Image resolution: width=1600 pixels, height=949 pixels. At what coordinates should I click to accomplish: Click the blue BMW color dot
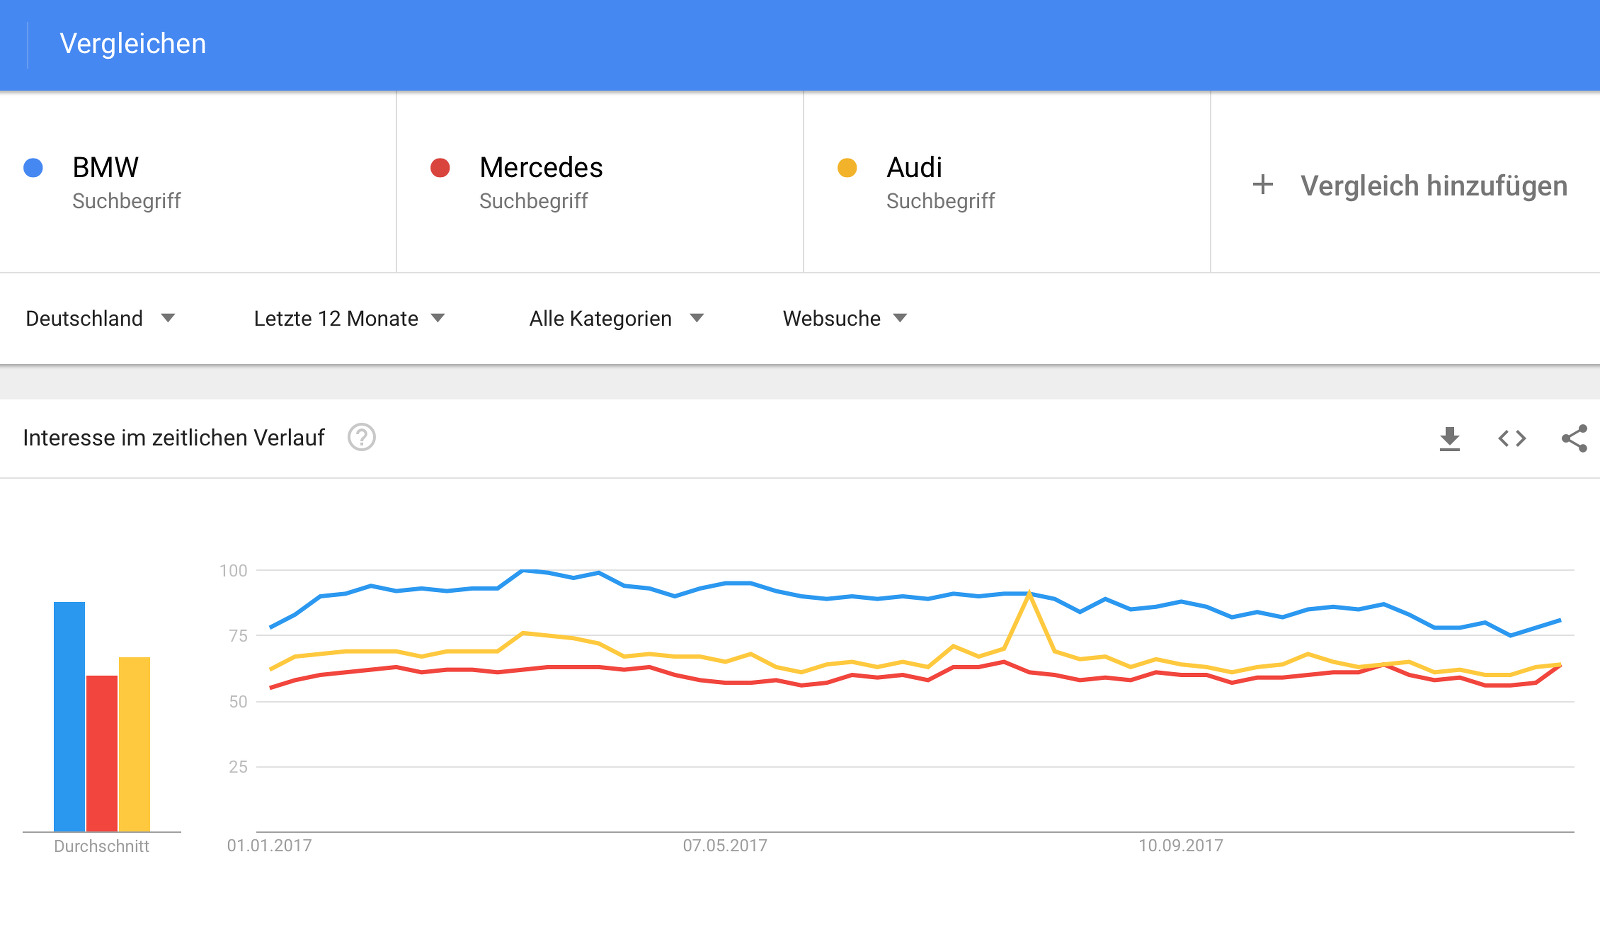tap(33, 168)
